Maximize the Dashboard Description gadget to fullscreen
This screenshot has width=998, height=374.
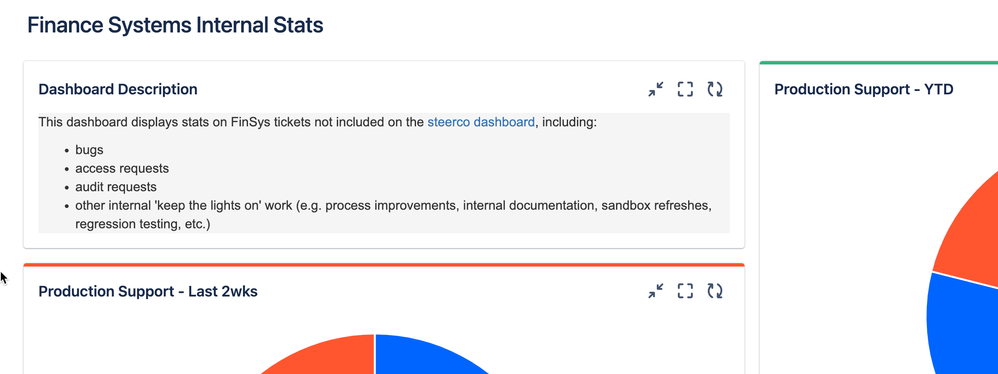[685, 89]
